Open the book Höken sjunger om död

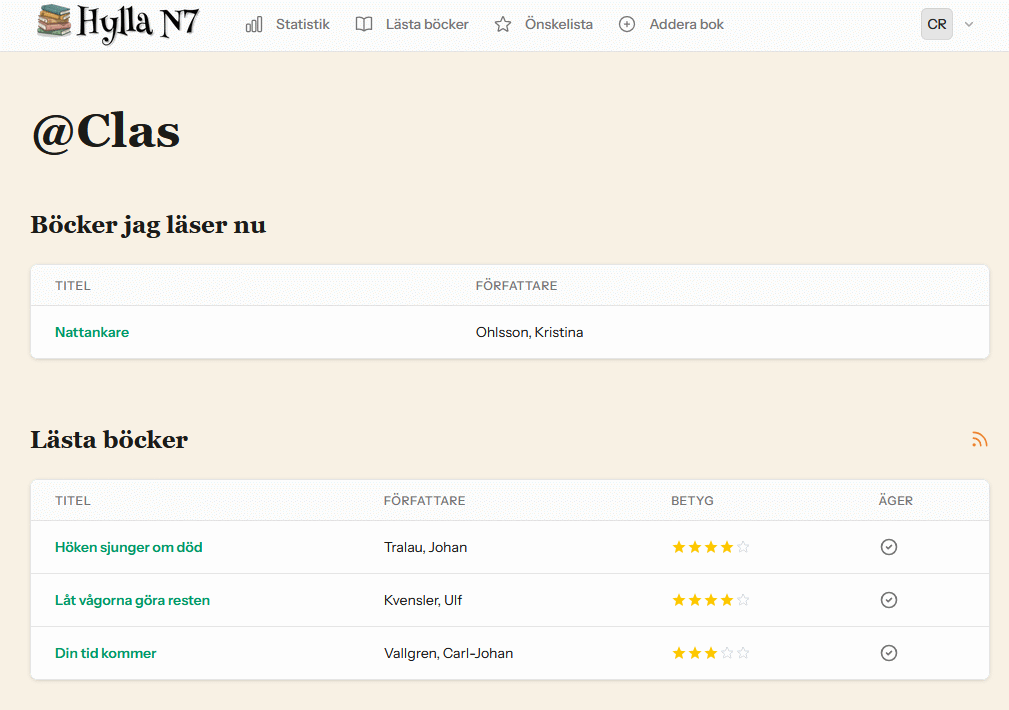pos(129,547)
